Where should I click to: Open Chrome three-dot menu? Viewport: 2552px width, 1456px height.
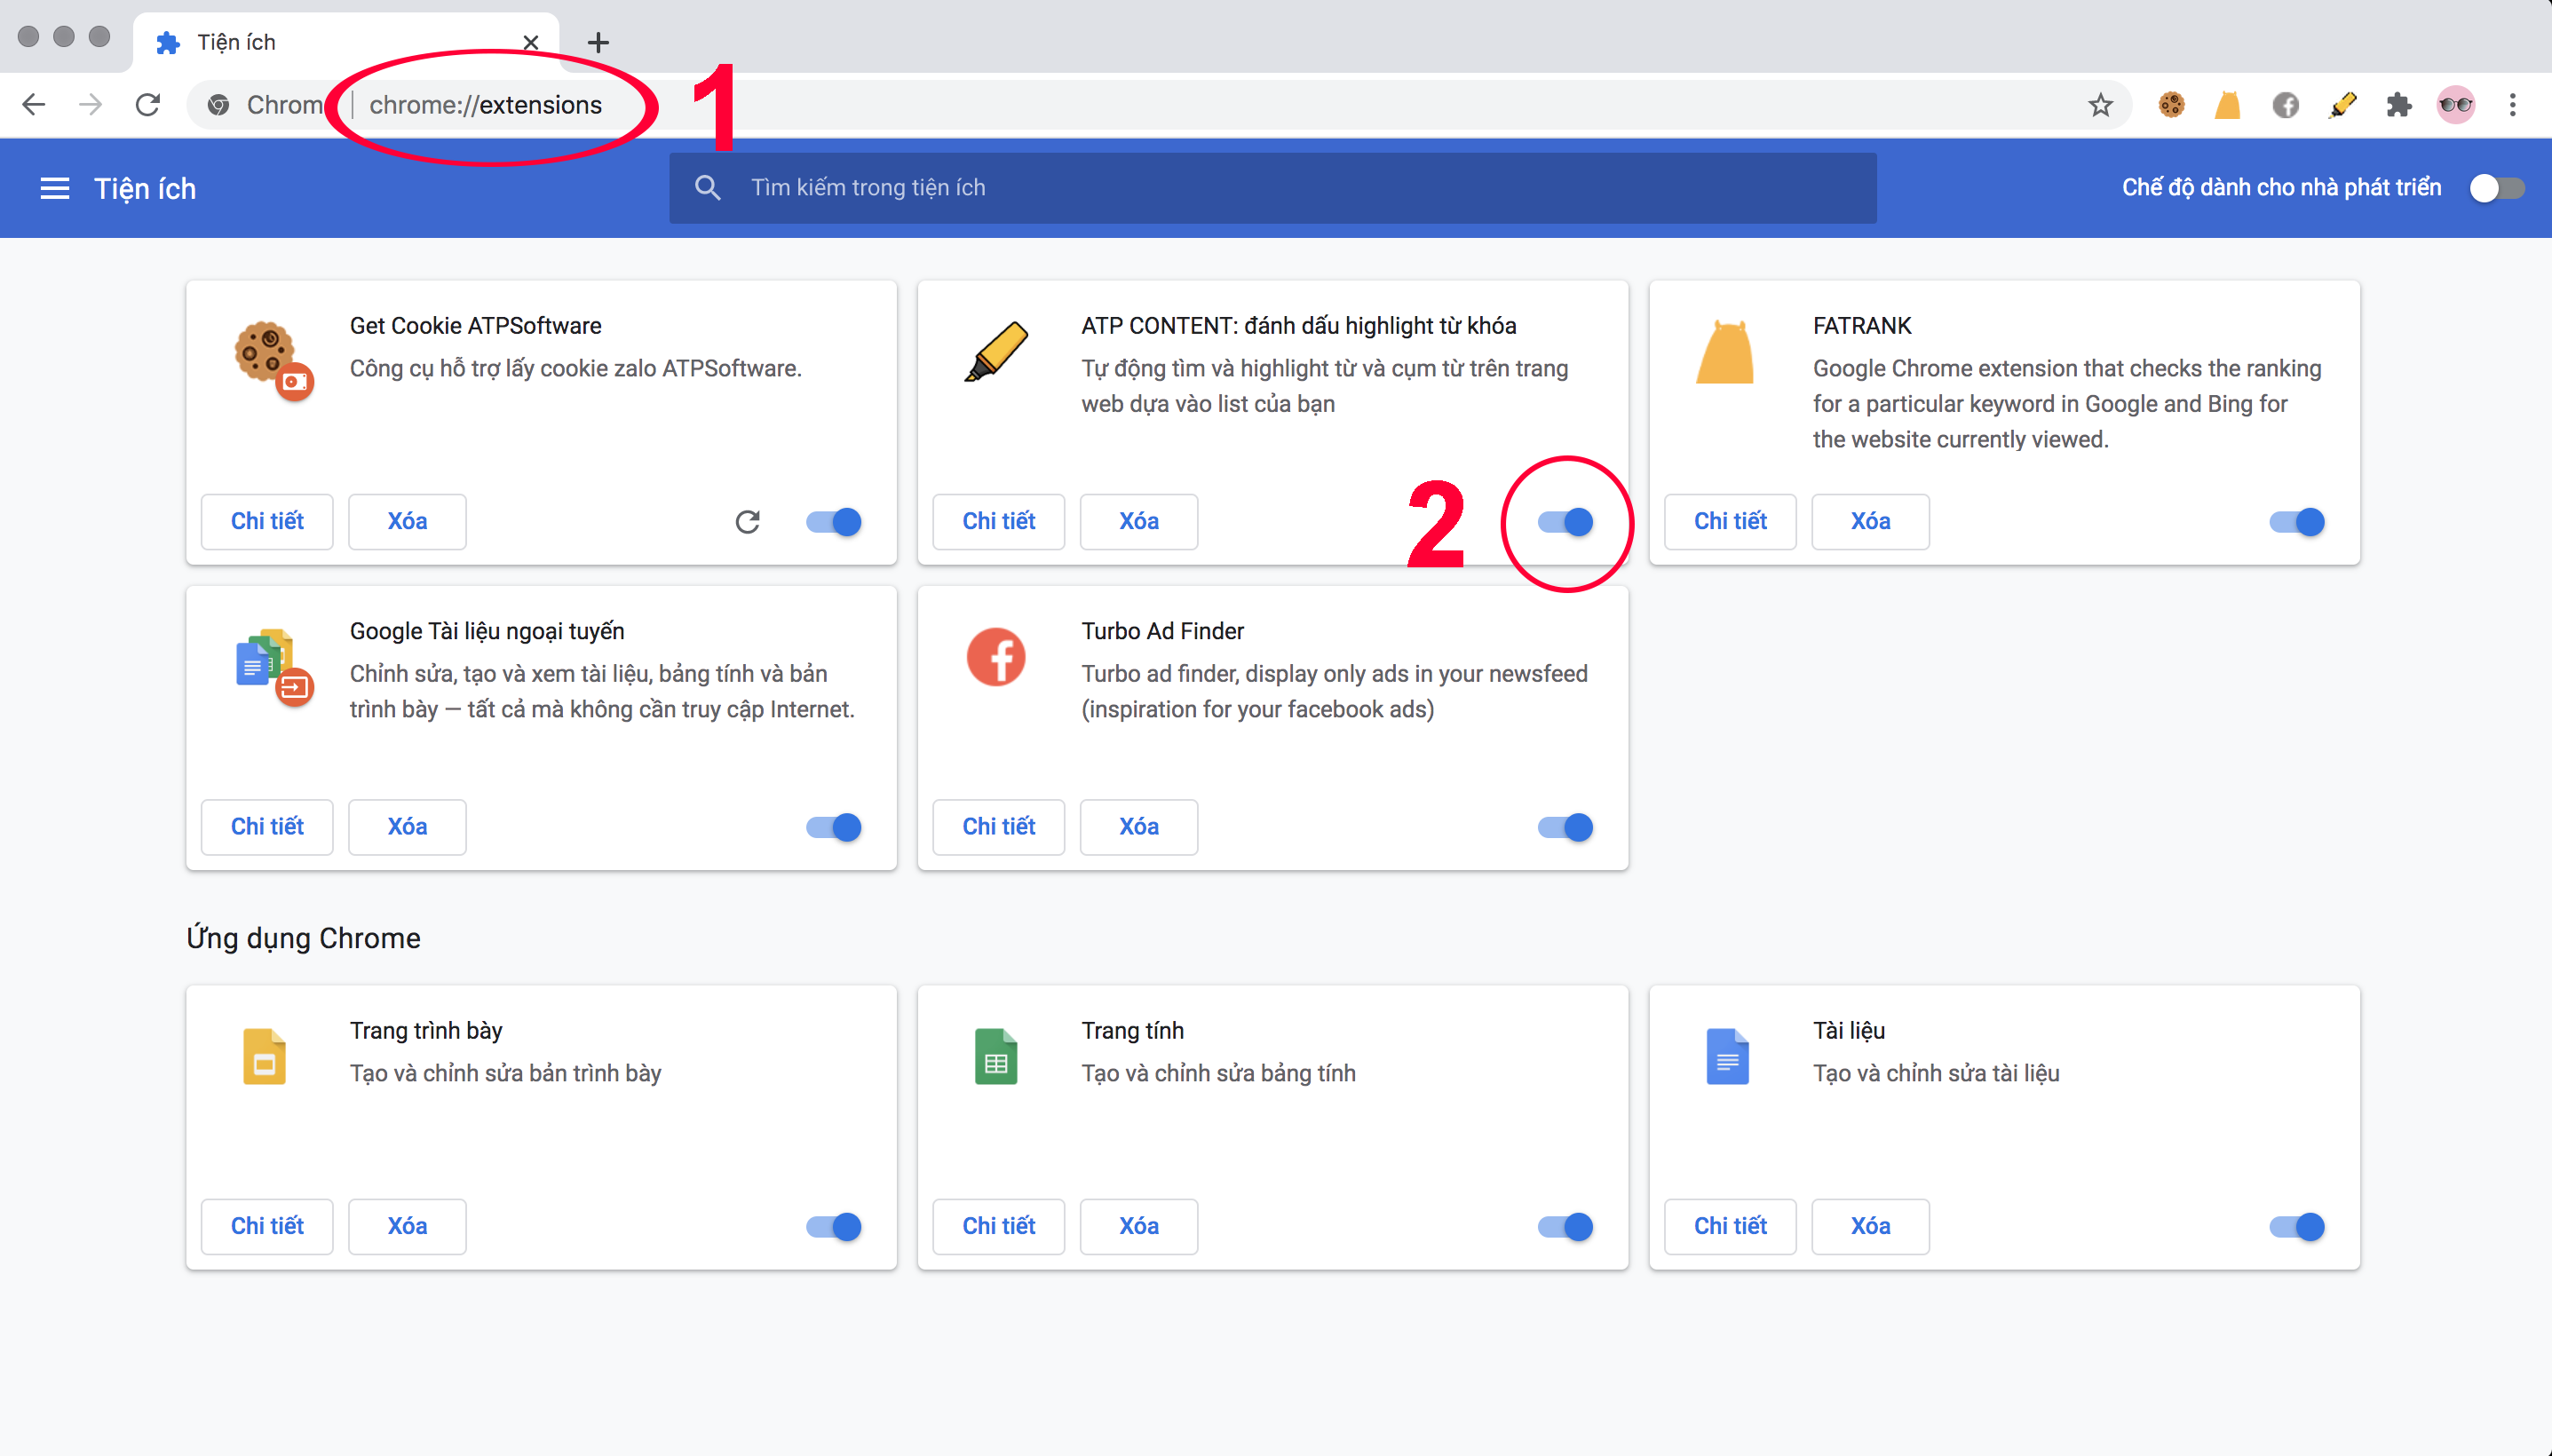pyautogui.click(x=2512, y=105)
